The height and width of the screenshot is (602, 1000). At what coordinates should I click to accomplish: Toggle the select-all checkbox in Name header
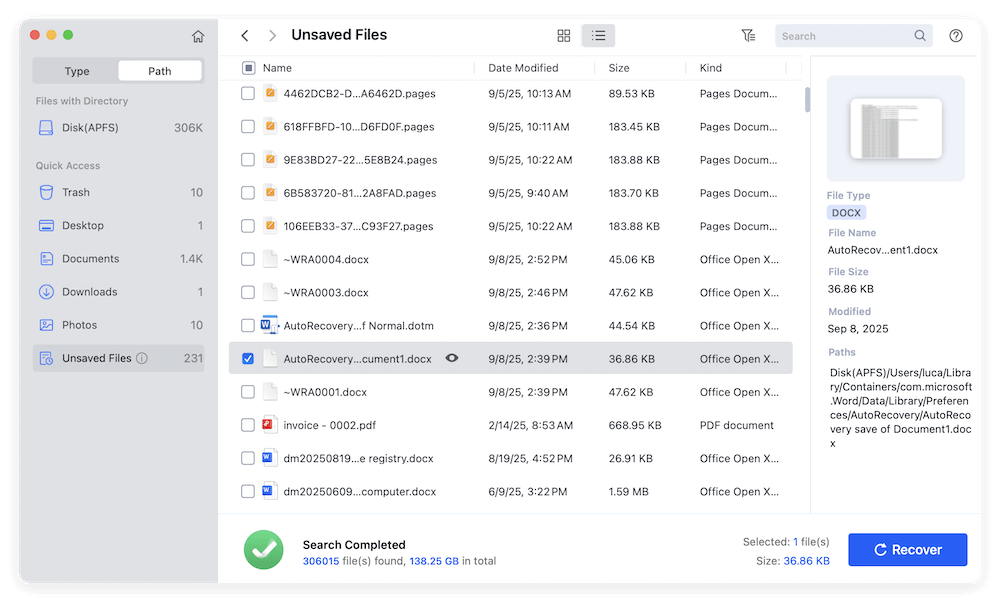pyautogui.click(x=247, y=67)
